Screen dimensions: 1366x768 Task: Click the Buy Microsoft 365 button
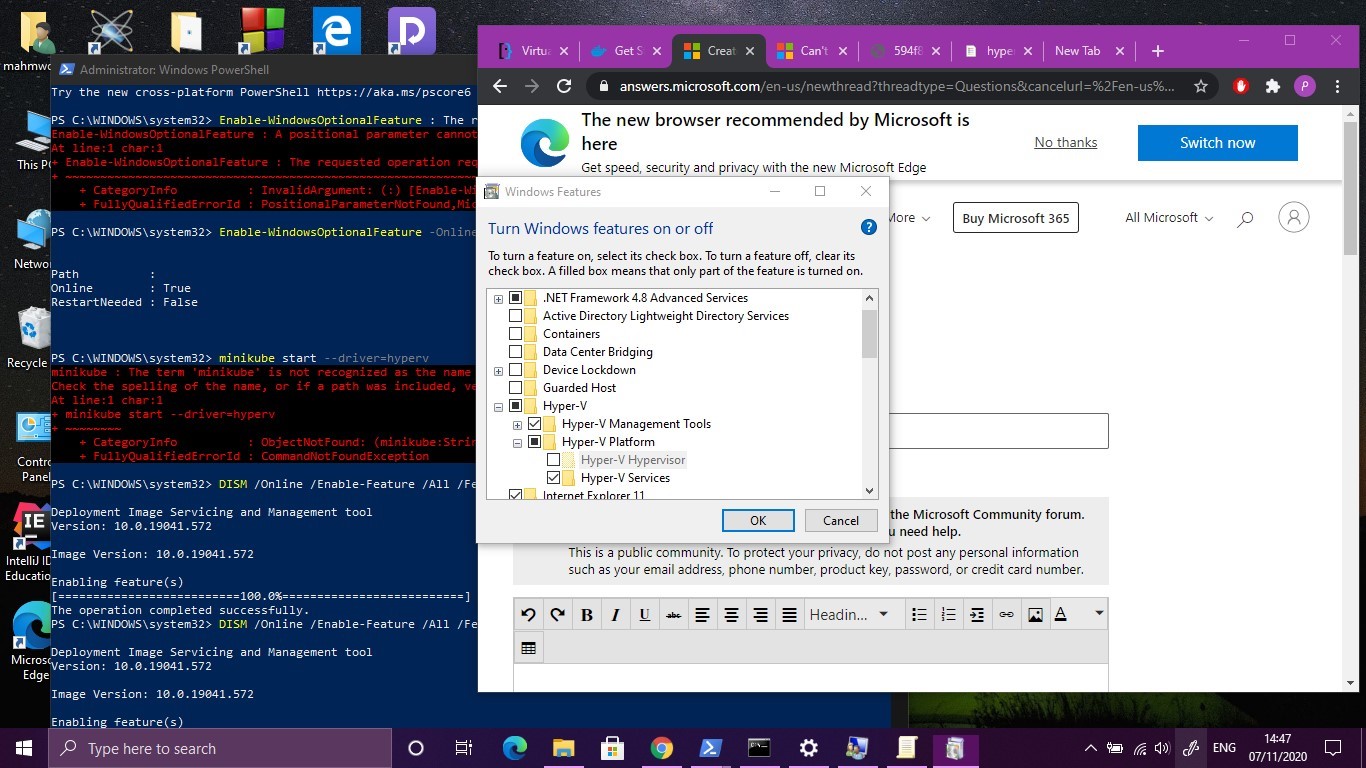click(1015, 217)
